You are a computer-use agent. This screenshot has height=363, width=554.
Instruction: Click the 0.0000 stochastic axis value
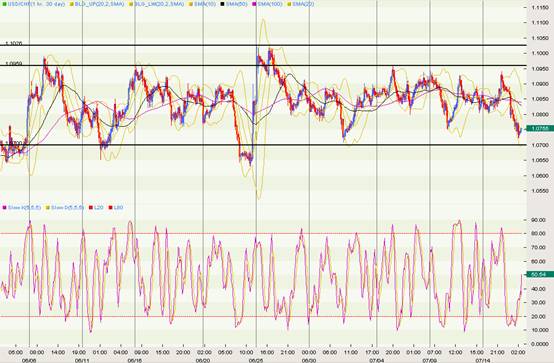point(540,344)
